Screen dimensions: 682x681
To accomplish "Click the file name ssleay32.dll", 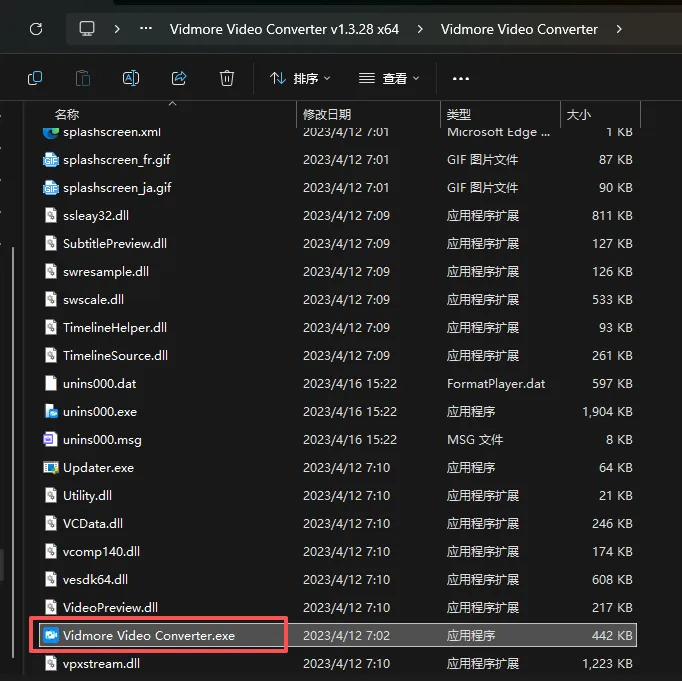I will click(96, 216).
